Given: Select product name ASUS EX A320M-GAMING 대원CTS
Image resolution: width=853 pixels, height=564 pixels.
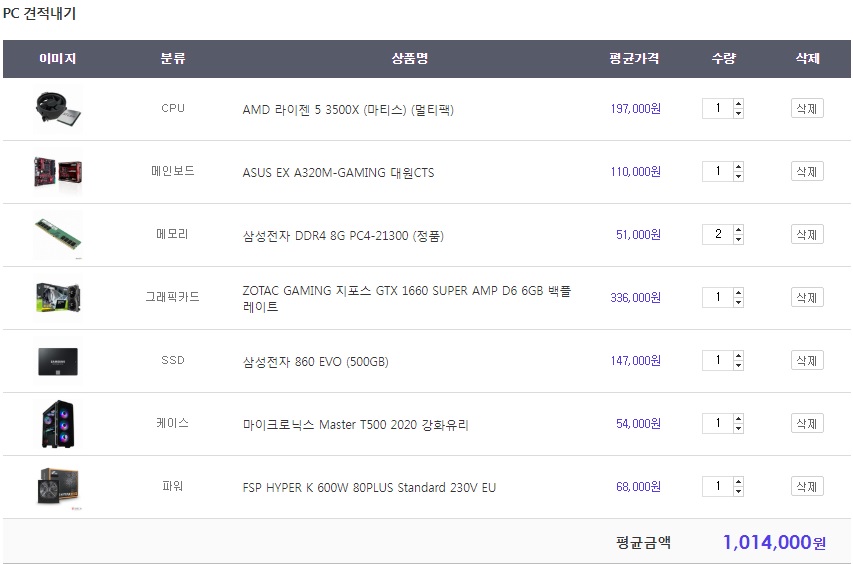Looking at the screenshot, I should (338, 172).
